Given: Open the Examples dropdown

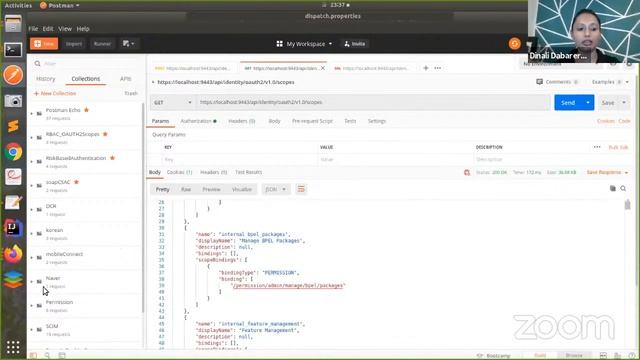Looking at the screenshot, I should click(x=610, y=82).
